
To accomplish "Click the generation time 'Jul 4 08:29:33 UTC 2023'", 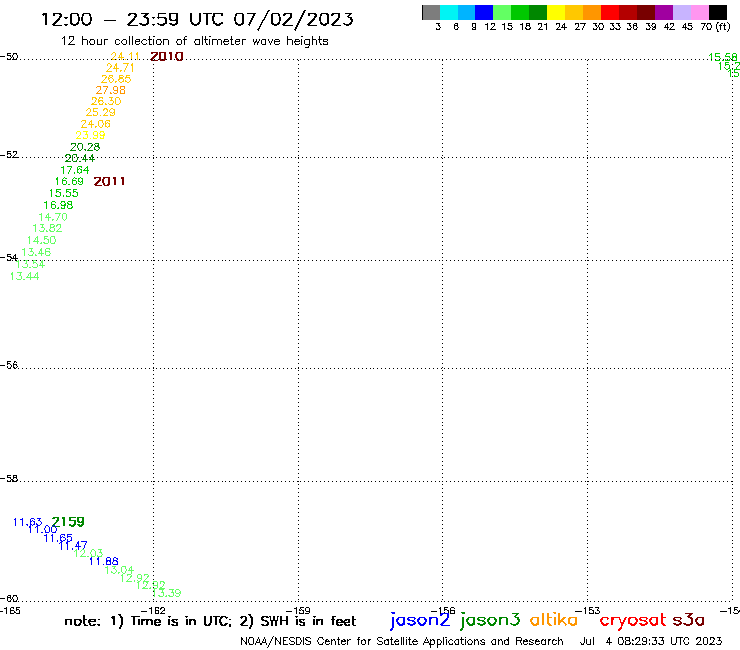I will (651, 642).
